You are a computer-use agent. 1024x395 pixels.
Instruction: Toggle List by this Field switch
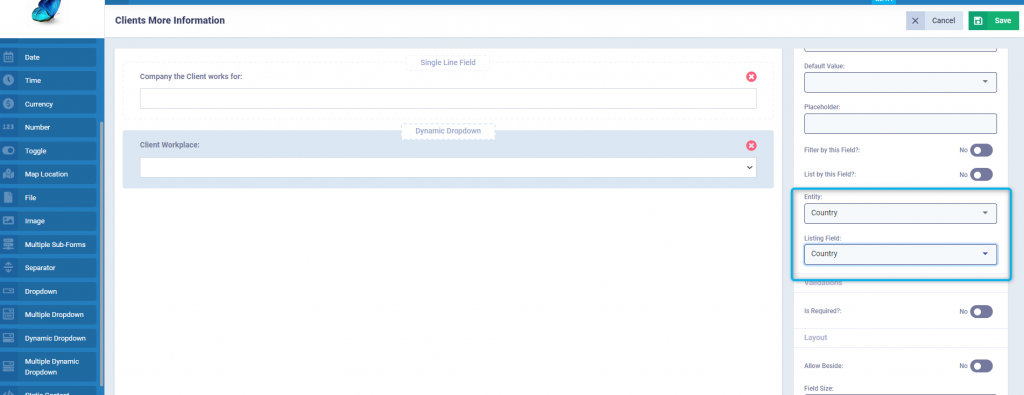coord(981,174)
